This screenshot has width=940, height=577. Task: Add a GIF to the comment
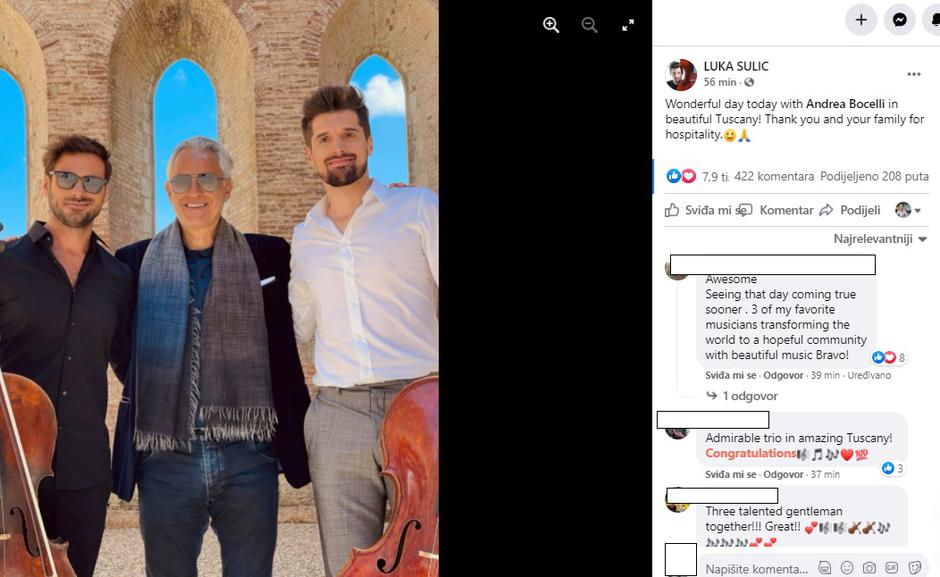[892, 567]
